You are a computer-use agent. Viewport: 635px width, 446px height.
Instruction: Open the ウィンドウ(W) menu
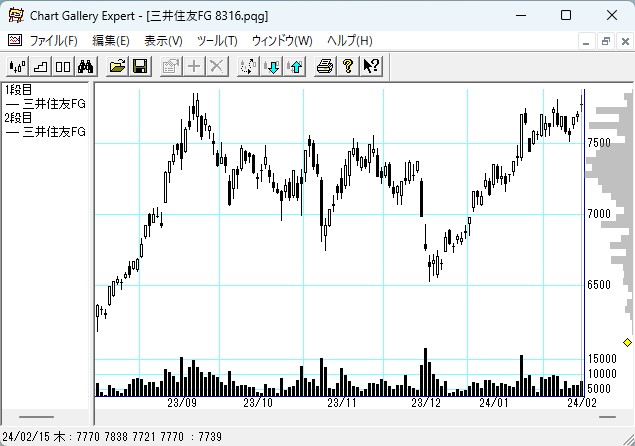[x=282, y=41]
